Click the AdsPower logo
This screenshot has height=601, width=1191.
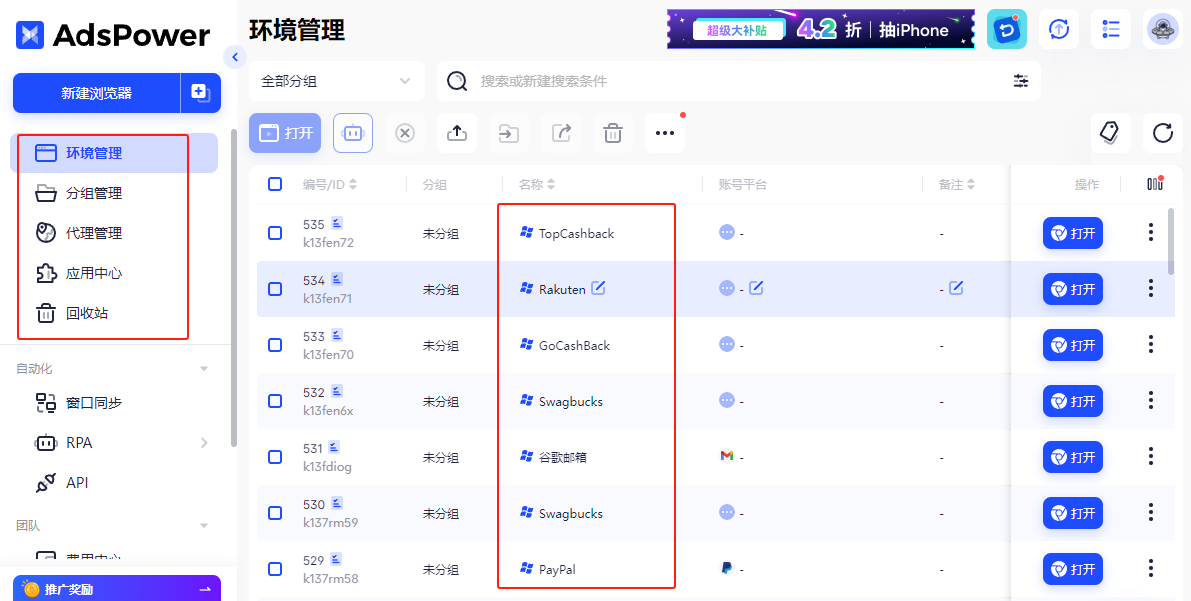(112, 34)
